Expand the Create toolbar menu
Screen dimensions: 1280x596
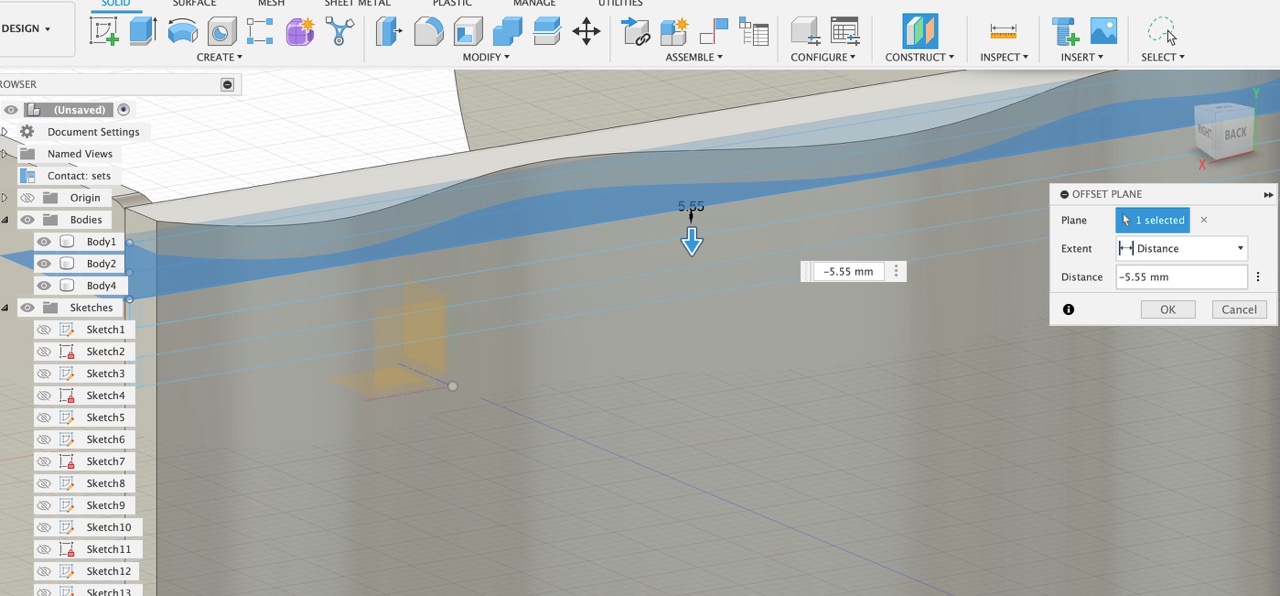coord(219,57)
